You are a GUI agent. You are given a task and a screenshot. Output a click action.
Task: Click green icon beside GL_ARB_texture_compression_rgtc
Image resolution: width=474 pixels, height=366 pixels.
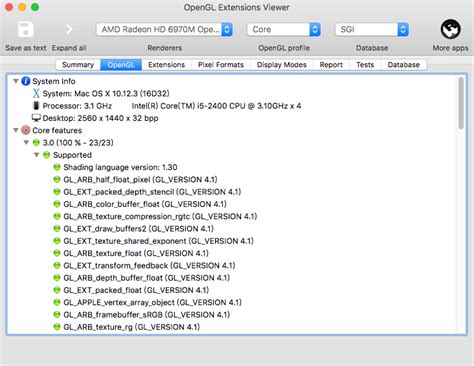(x=57, y=216)
